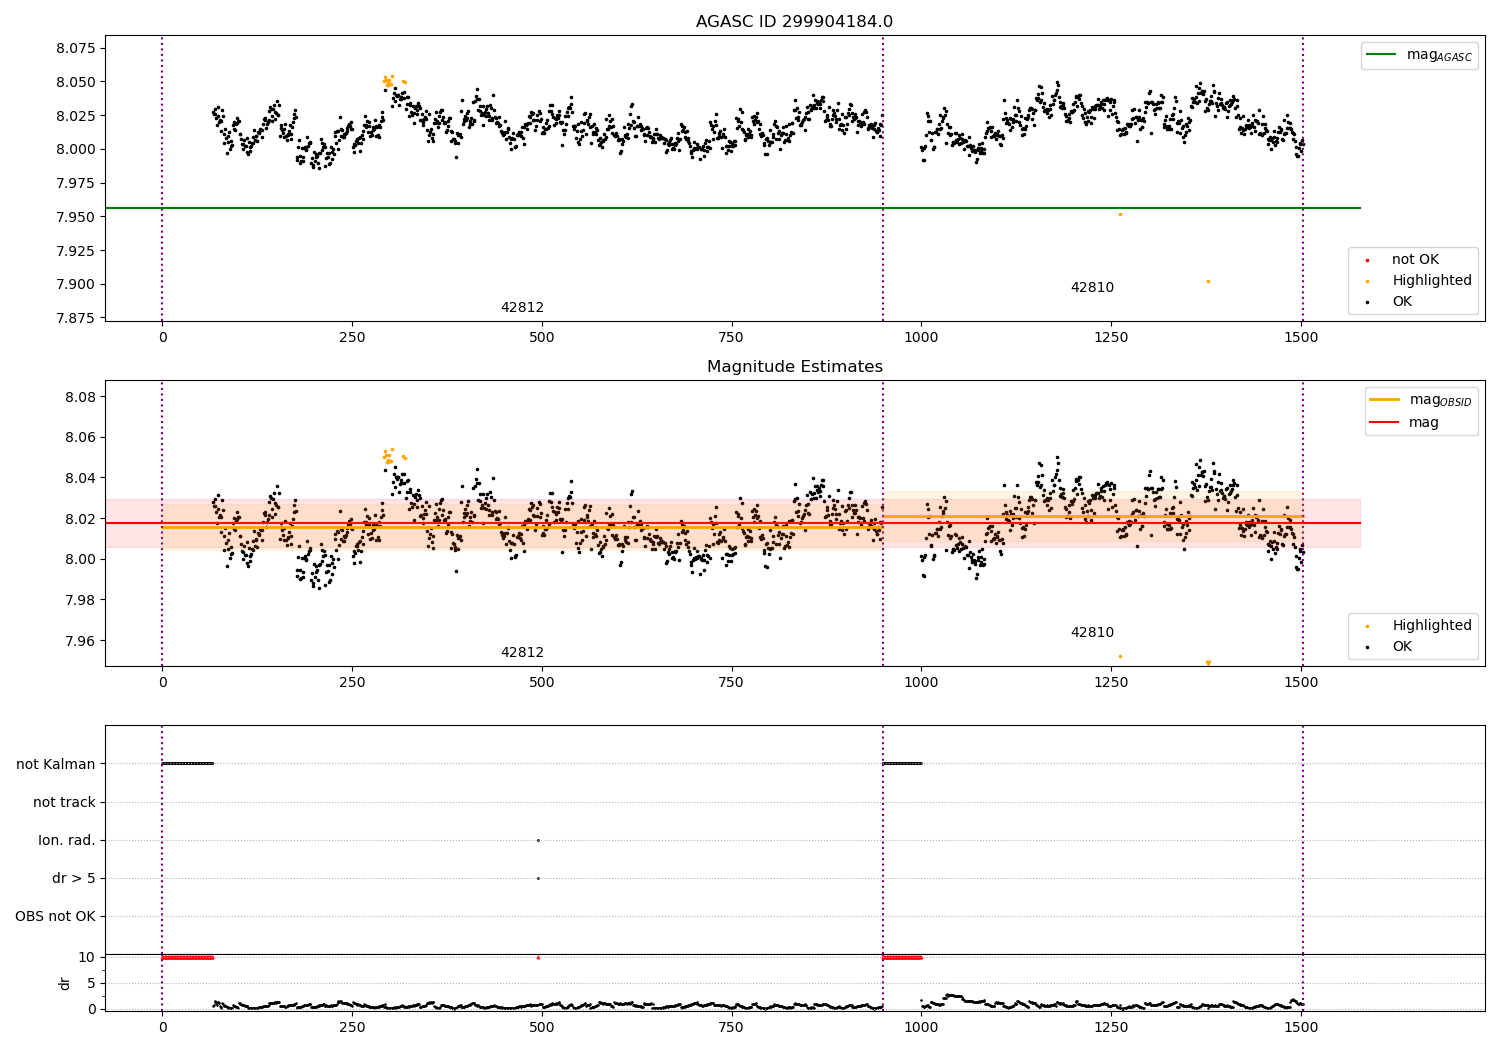Click the title AGASC ID 299904184.0
This screenshot has height=1050, width=1500.
click(794, 22)
